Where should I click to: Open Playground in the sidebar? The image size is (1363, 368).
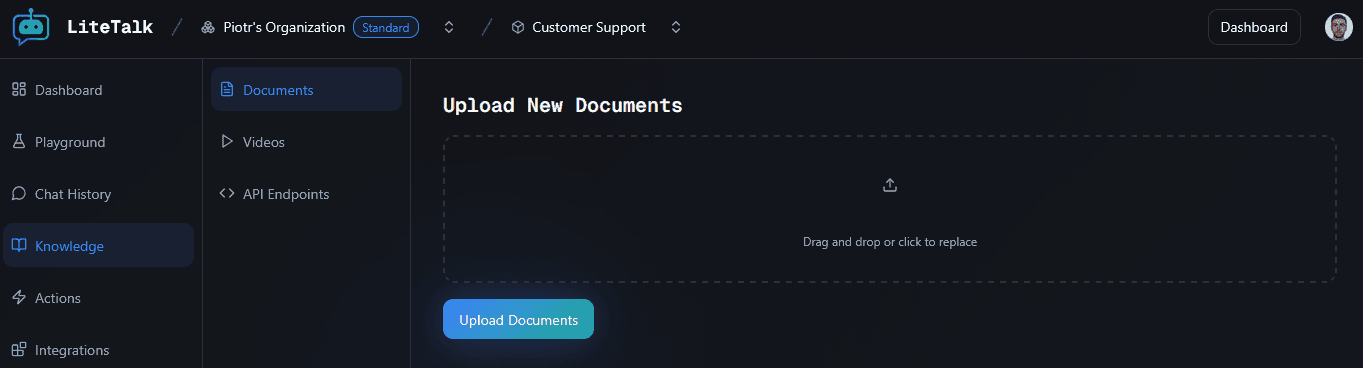tap(98, 142)
